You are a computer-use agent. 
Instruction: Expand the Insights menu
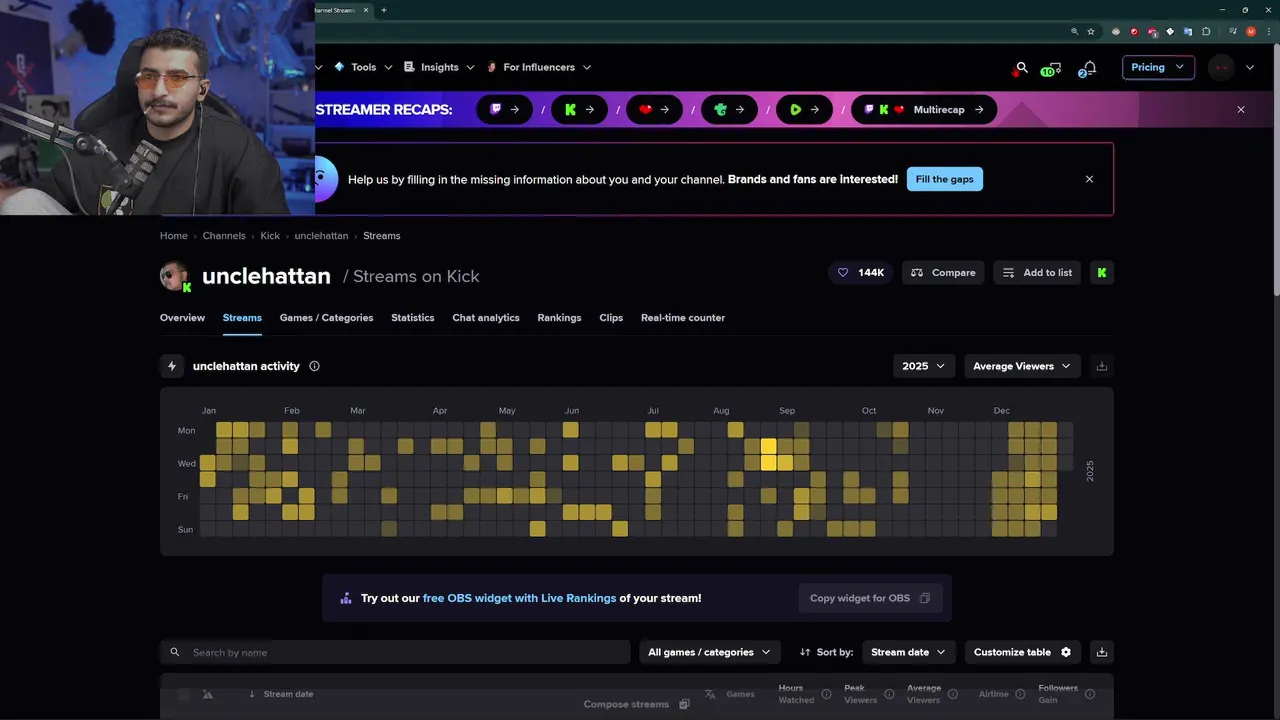coord(439,67)
